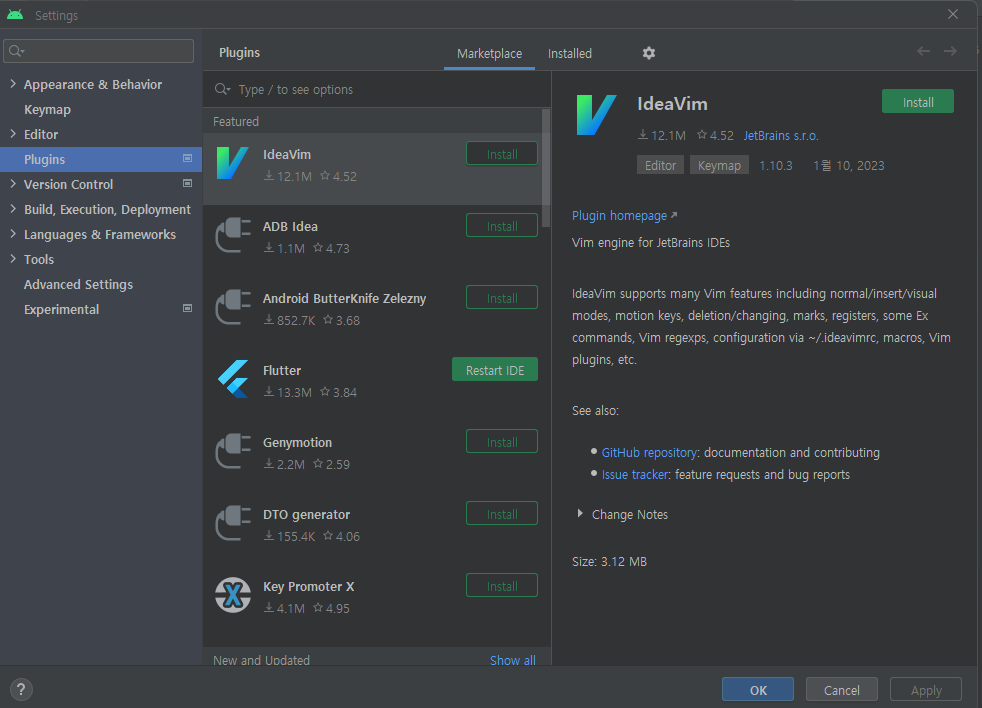Click Install in IdeaVim details panel
The width and height of the screenshot is (982, 708).
917,102
